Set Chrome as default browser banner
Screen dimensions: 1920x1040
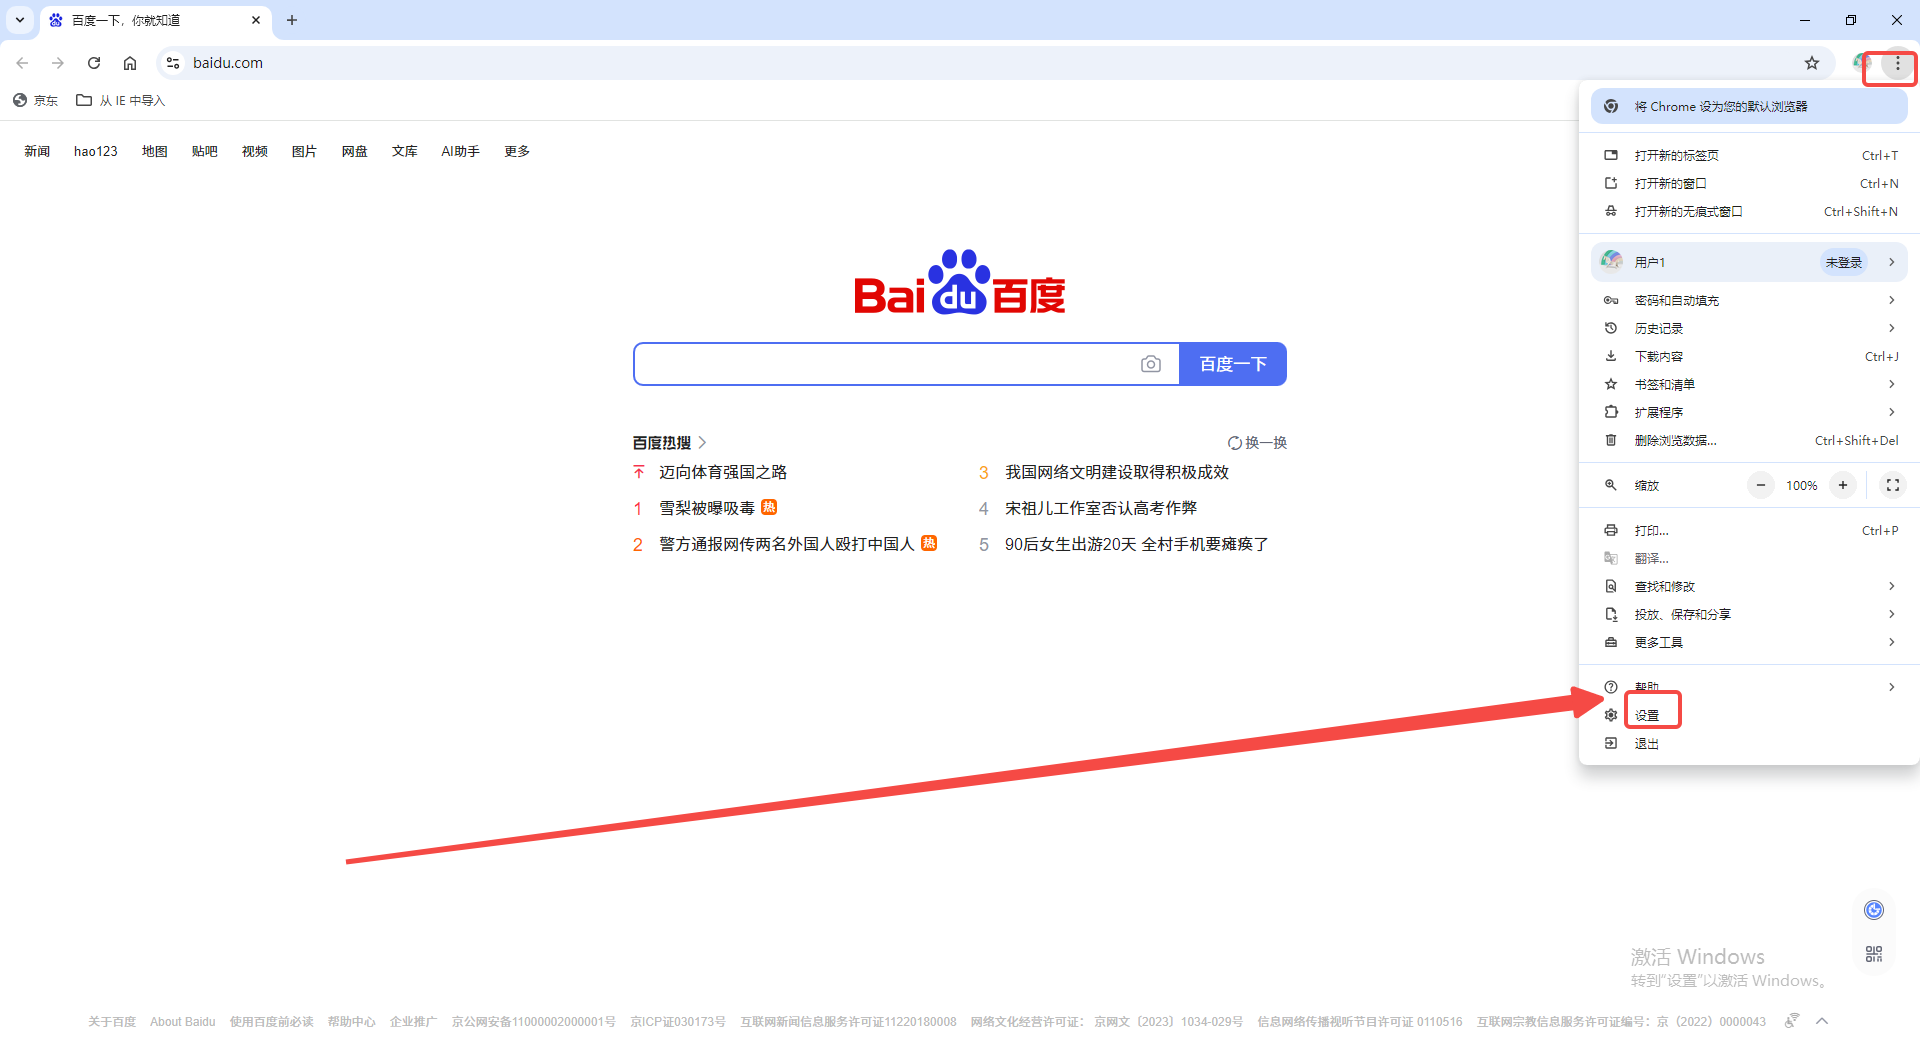tap(1749, 106)
